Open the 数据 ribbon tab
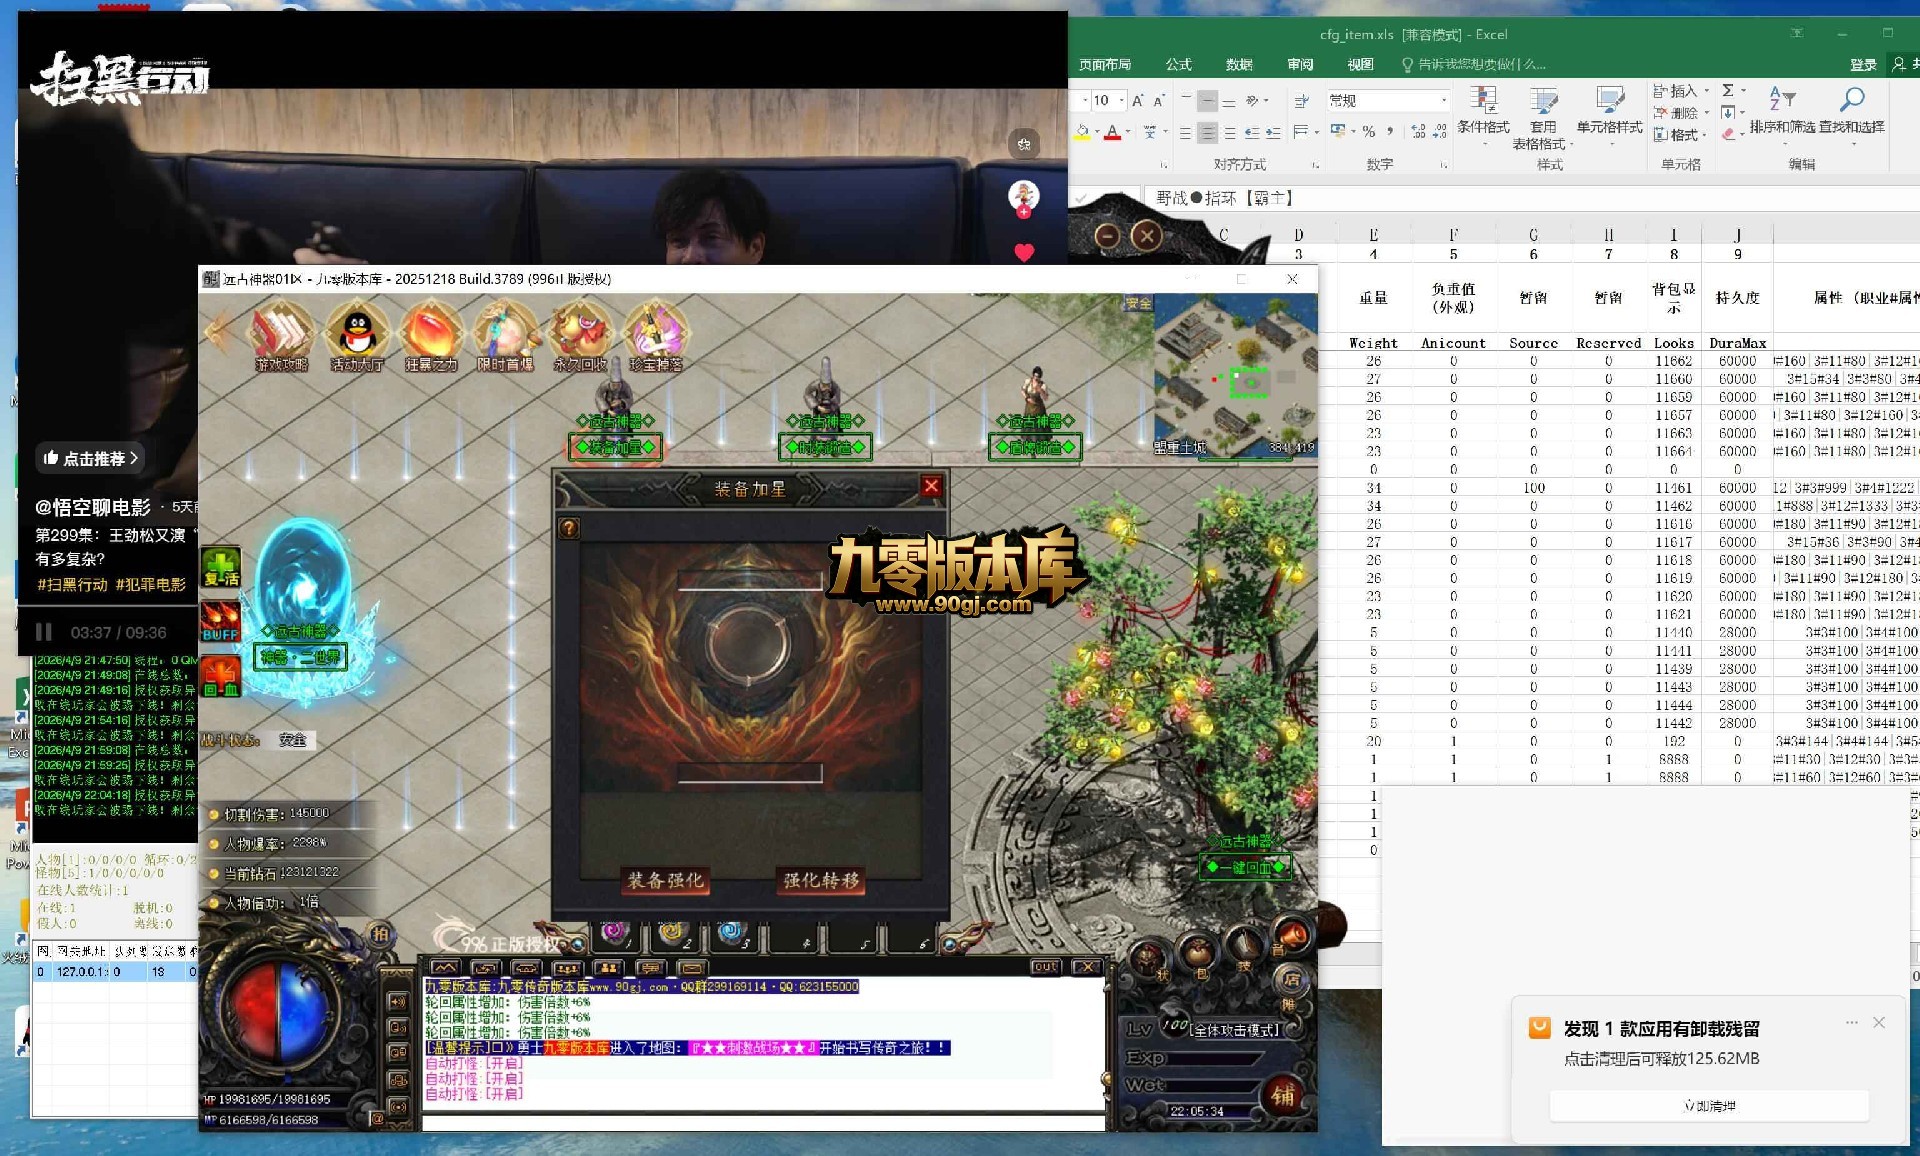The width and height of the screenshot is (1920, 1156). (x=1239, y=64)
